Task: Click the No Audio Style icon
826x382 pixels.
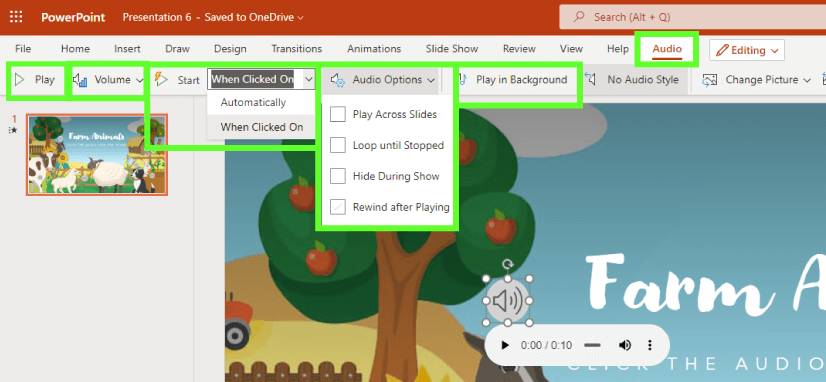Action: coord(591,80)
